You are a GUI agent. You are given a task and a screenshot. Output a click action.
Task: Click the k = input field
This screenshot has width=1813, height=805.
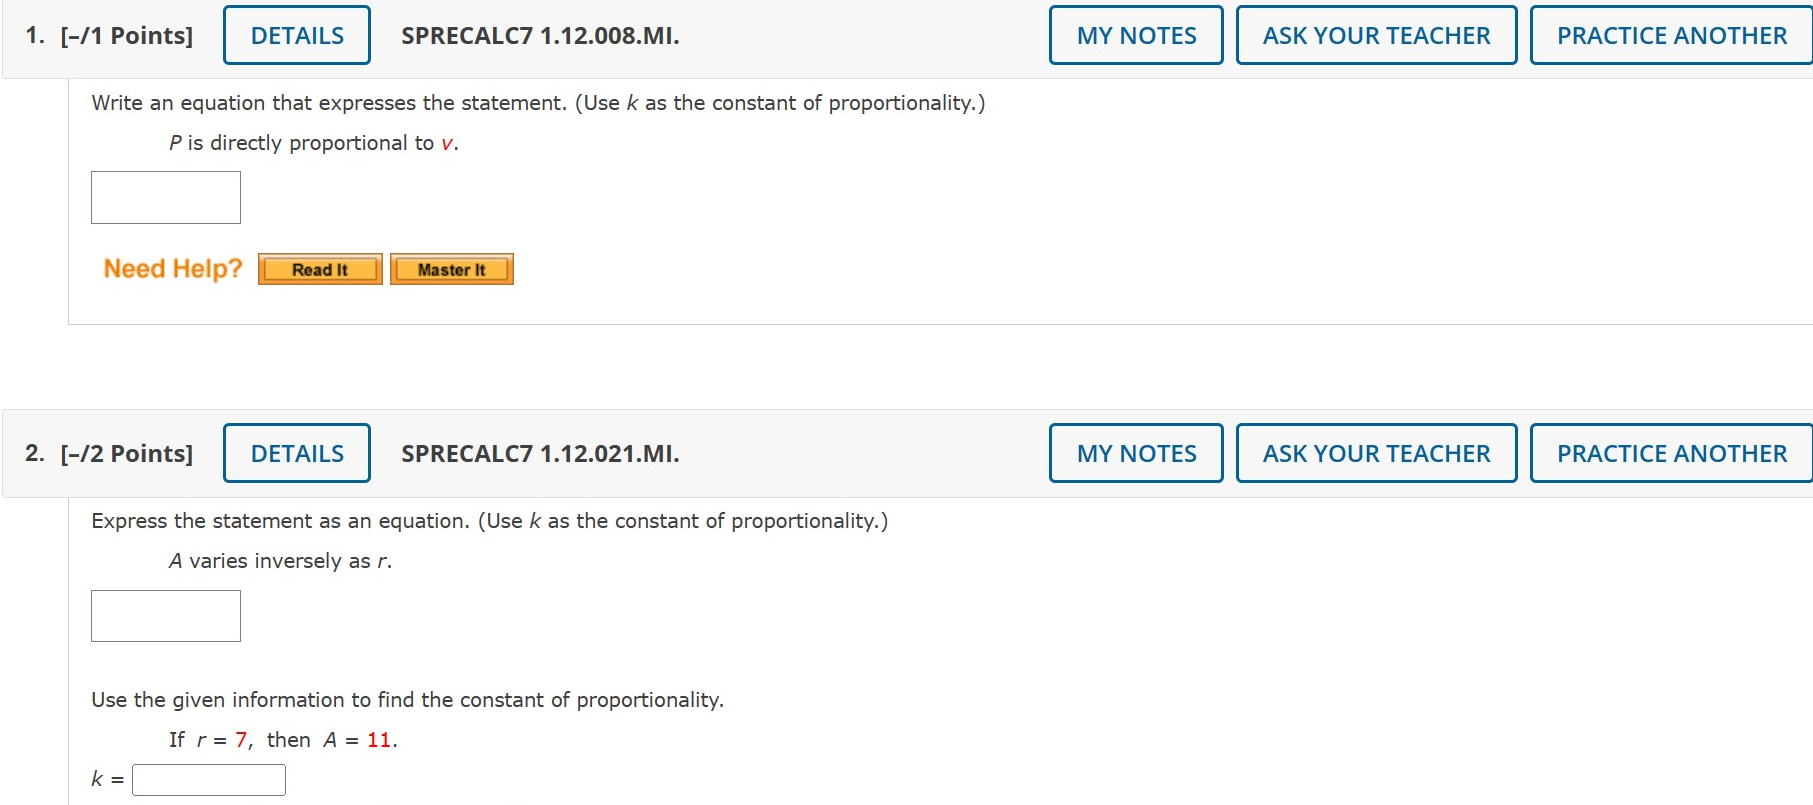coord(208,779)
